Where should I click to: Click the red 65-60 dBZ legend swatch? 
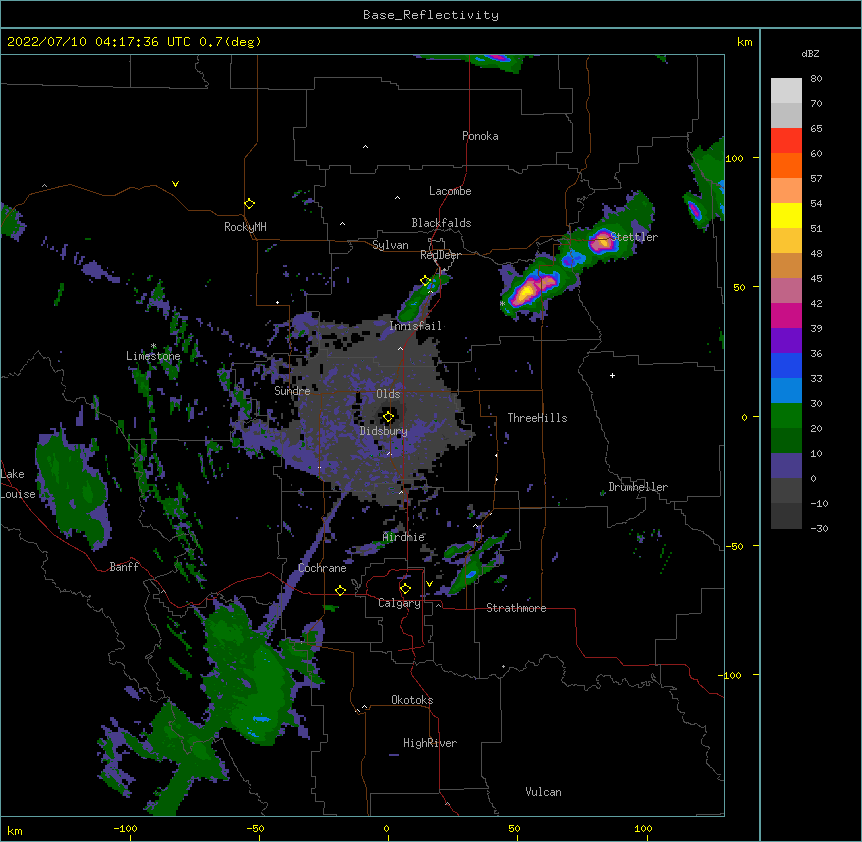(786, 141)
